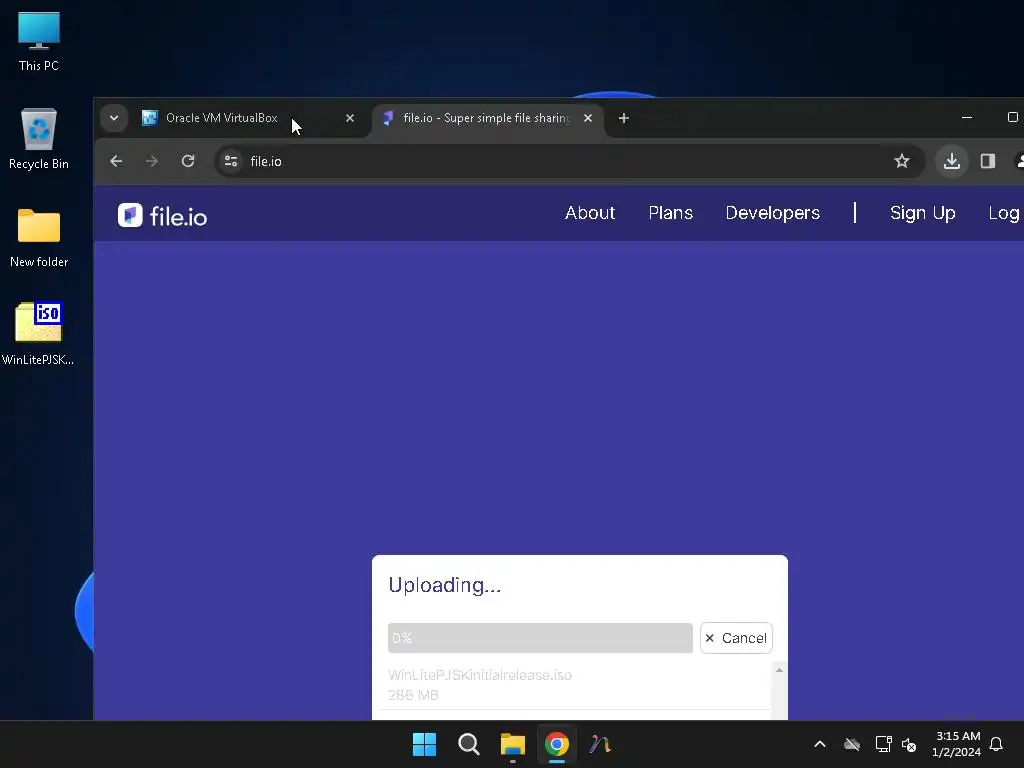
Task: Reload the file.io page
Action: [x=188, y=161]
